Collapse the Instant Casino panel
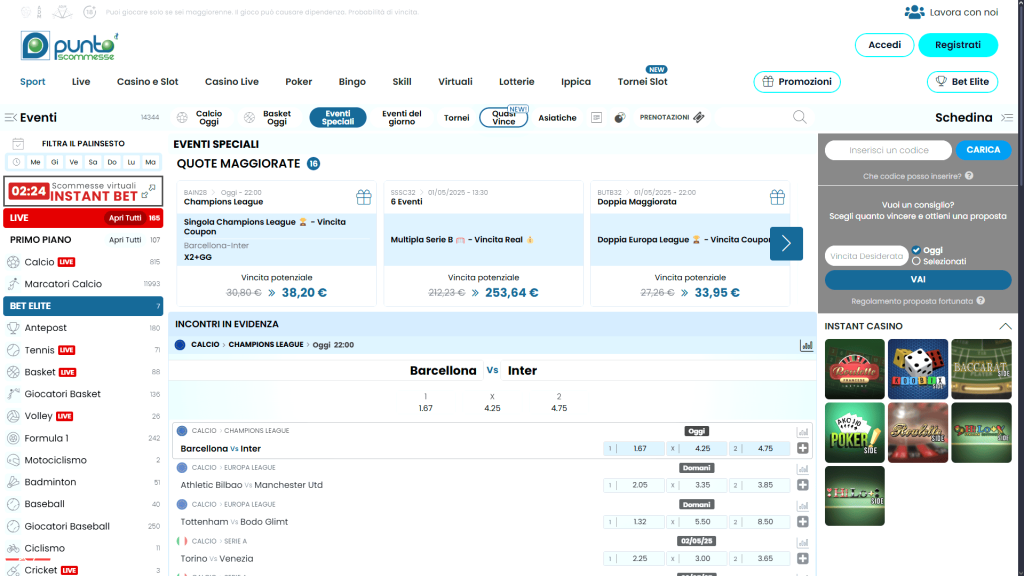The height and width of the screenshot is (576, 1024). [1006, 326]
